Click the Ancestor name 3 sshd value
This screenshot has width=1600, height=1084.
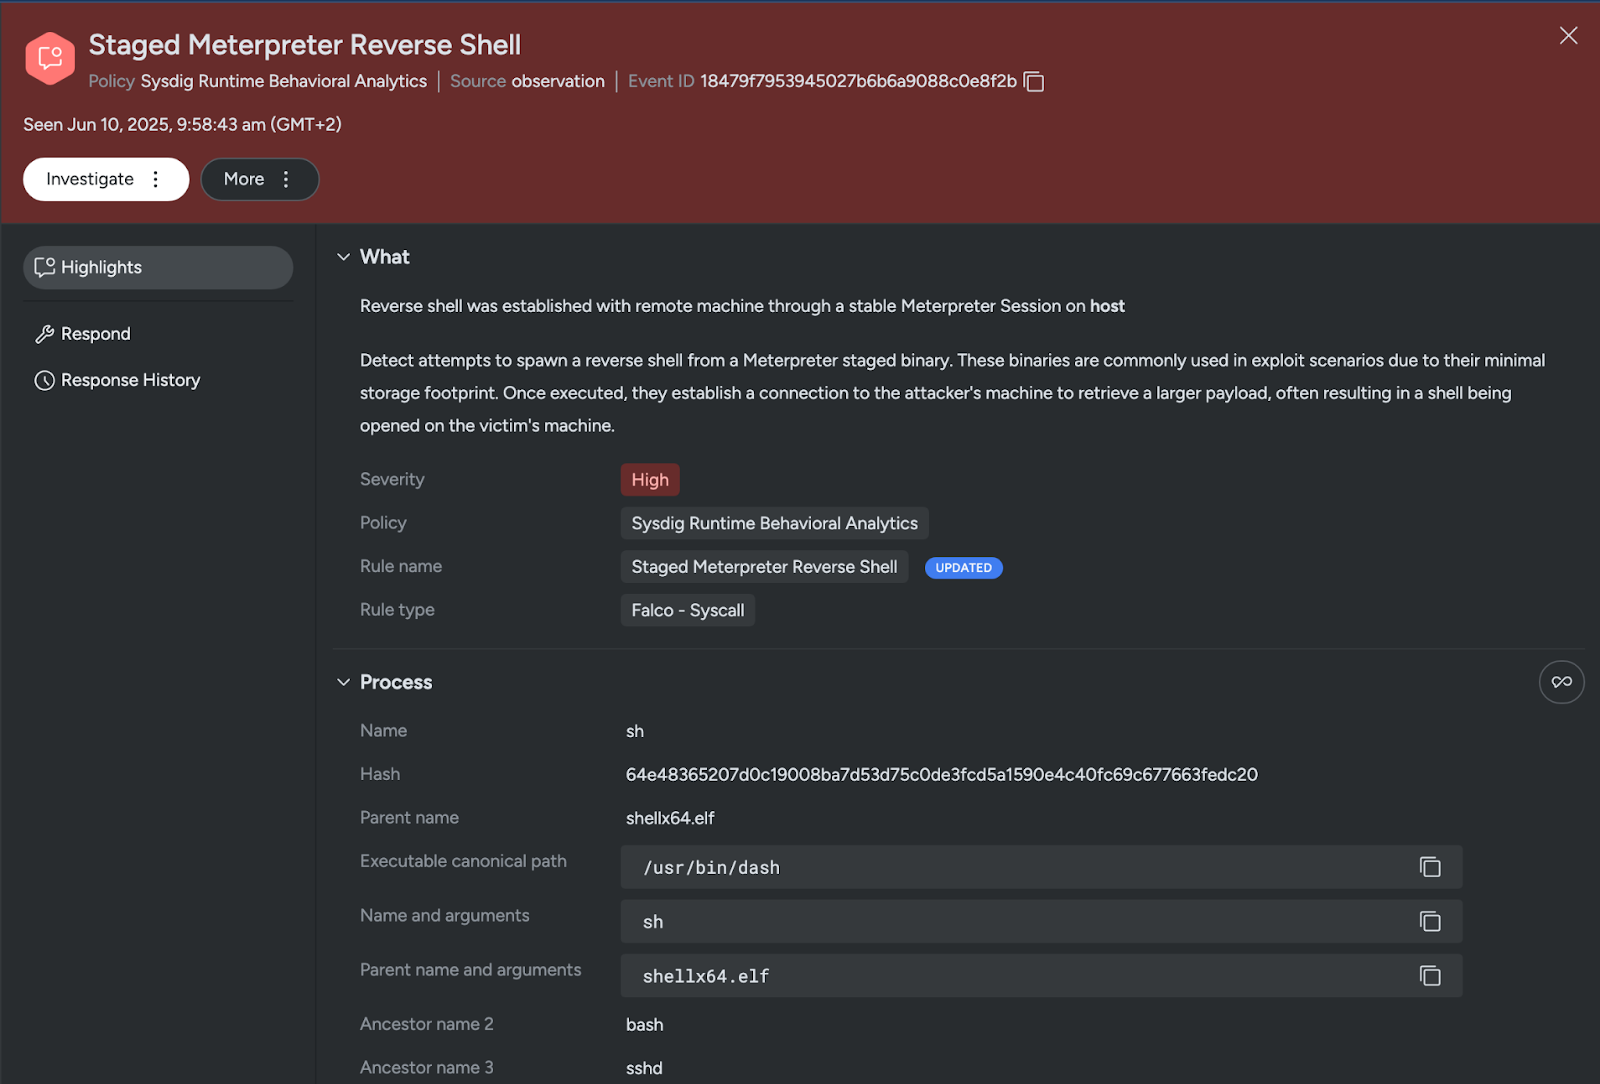click(644, 1068)
